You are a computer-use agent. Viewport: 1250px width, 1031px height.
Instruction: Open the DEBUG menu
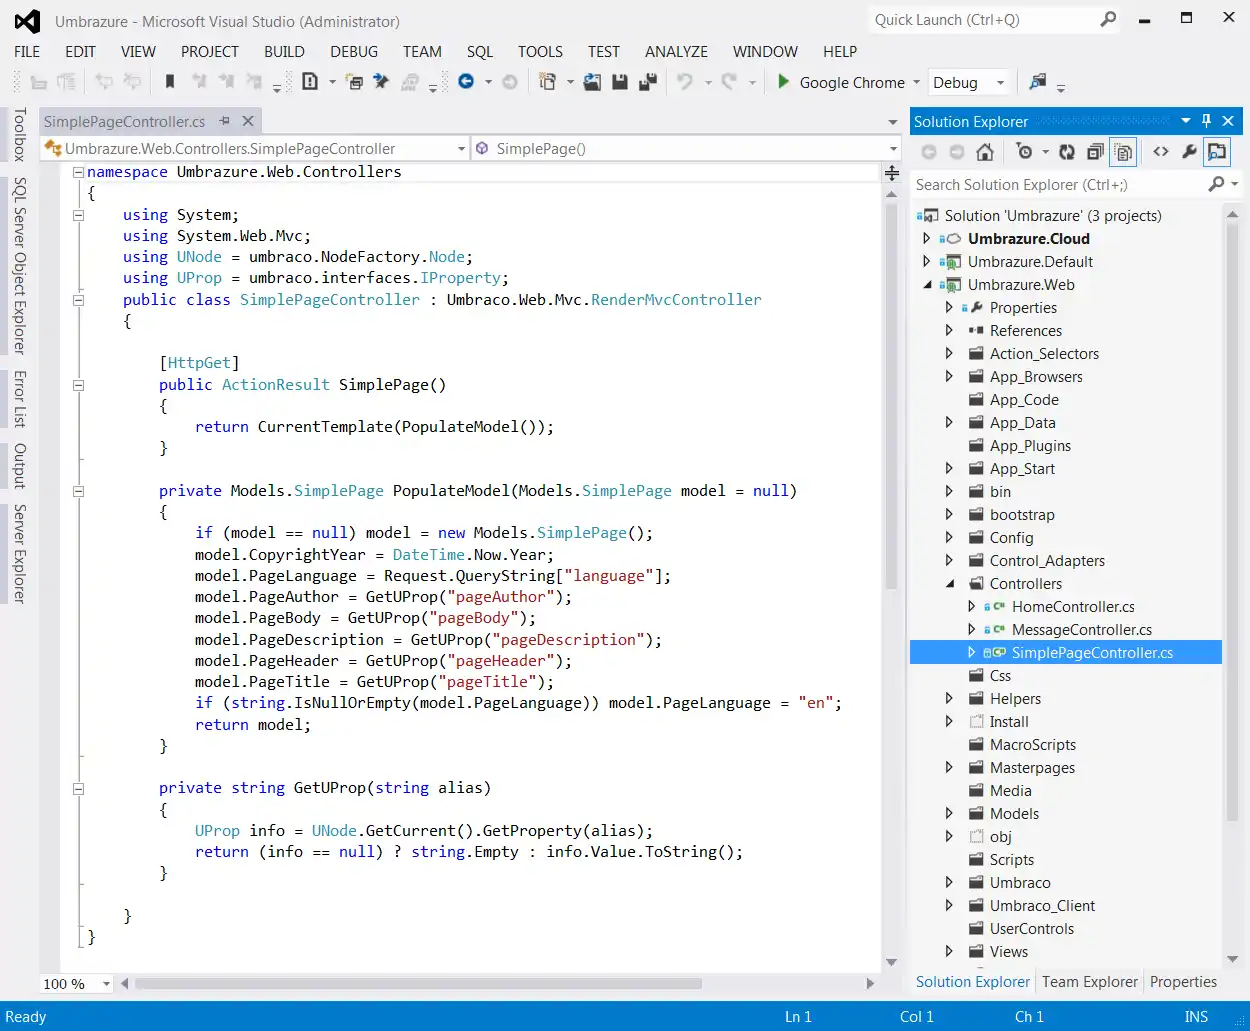coord(354,51)
